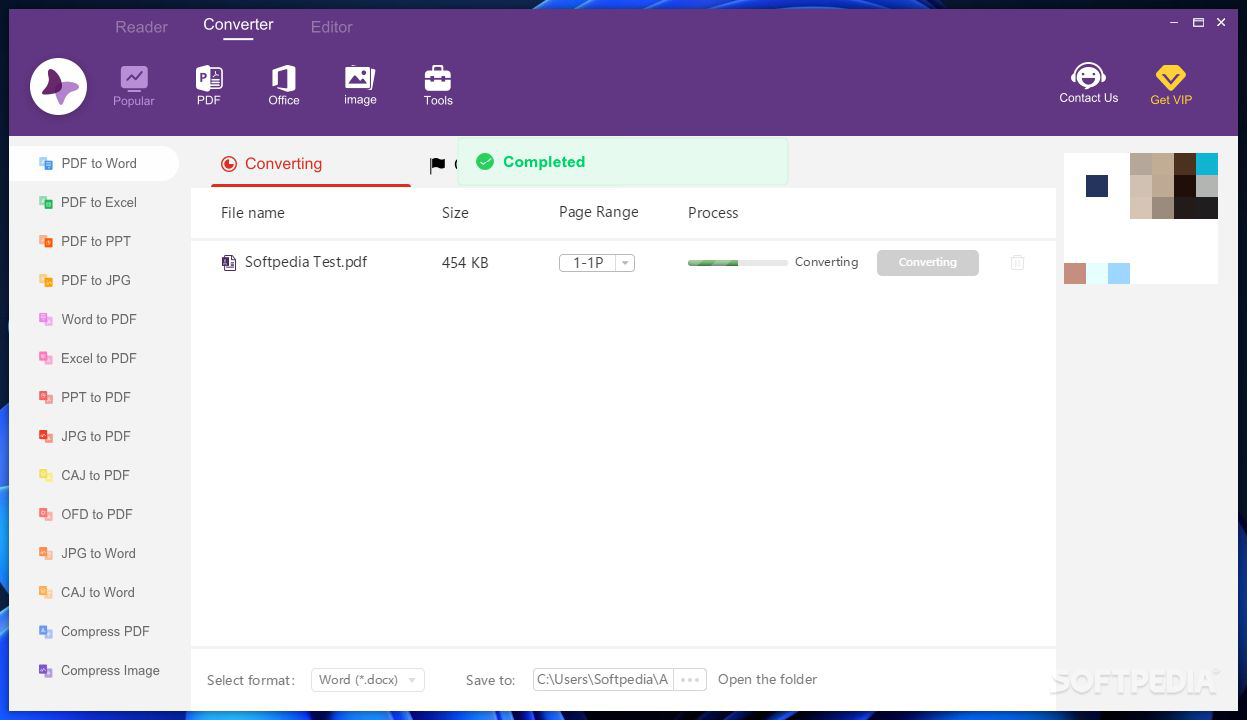
Task: Click the Completed notification banner
Action: (x=622, y=162)
